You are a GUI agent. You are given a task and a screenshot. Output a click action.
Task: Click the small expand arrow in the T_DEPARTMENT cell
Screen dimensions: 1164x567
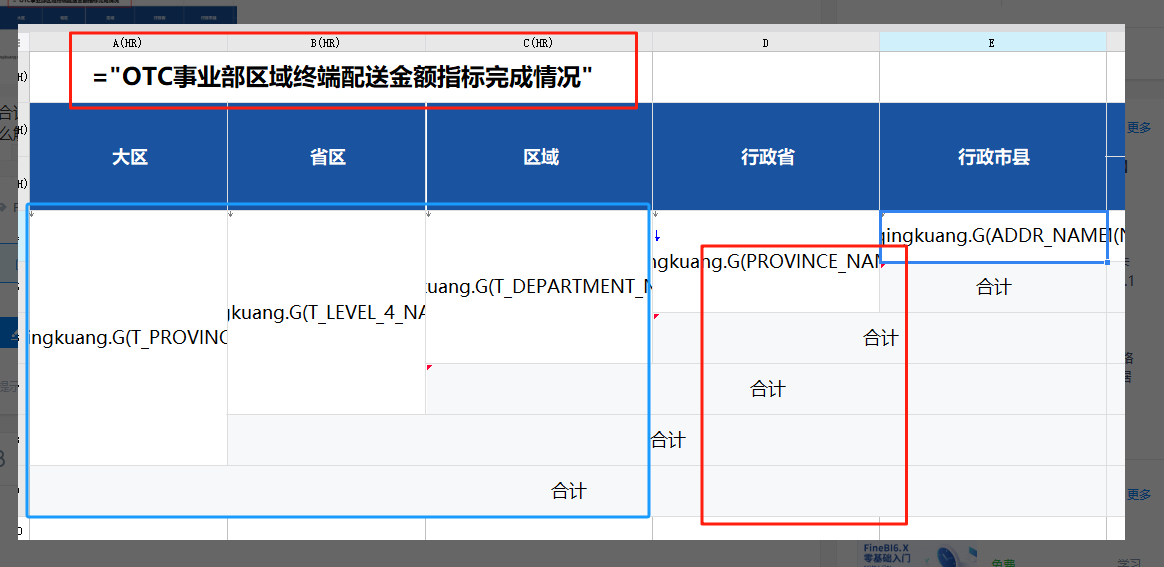(429, 214)
